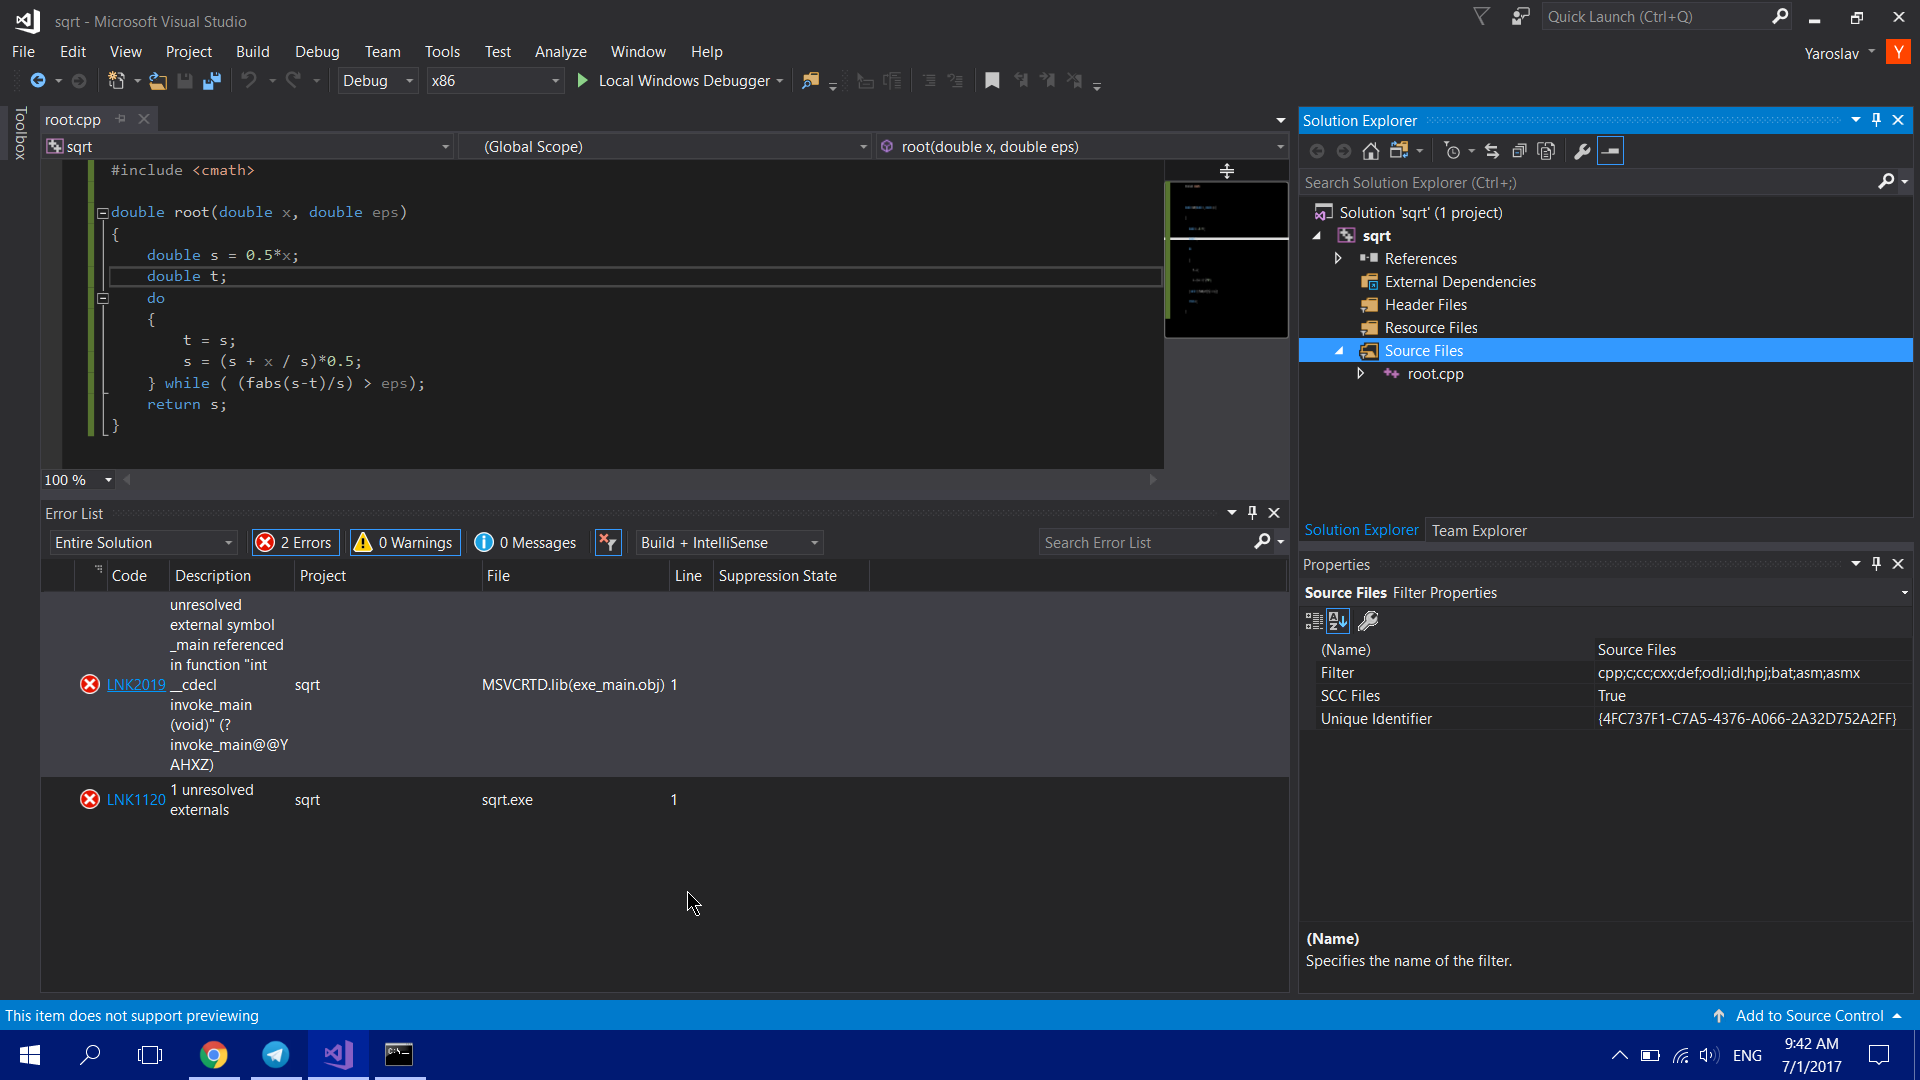Click the LNK2019 error link
The height and width of the screenshot is (1080, 1920).
point(136,683)
